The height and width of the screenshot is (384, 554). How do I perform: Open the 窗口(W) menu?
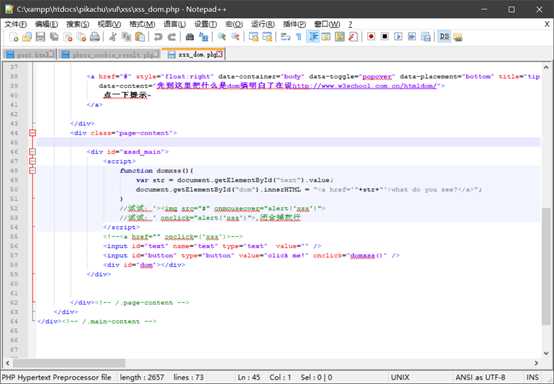tap(327, 24)
